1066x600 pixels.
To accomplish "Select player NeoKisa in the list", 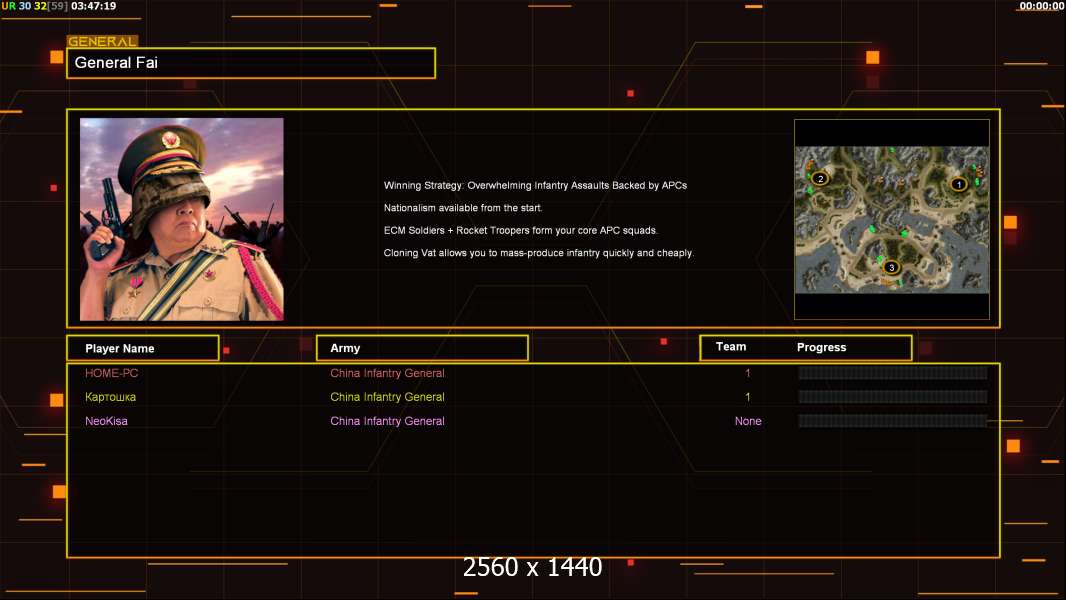I will (x=106, y=421).
